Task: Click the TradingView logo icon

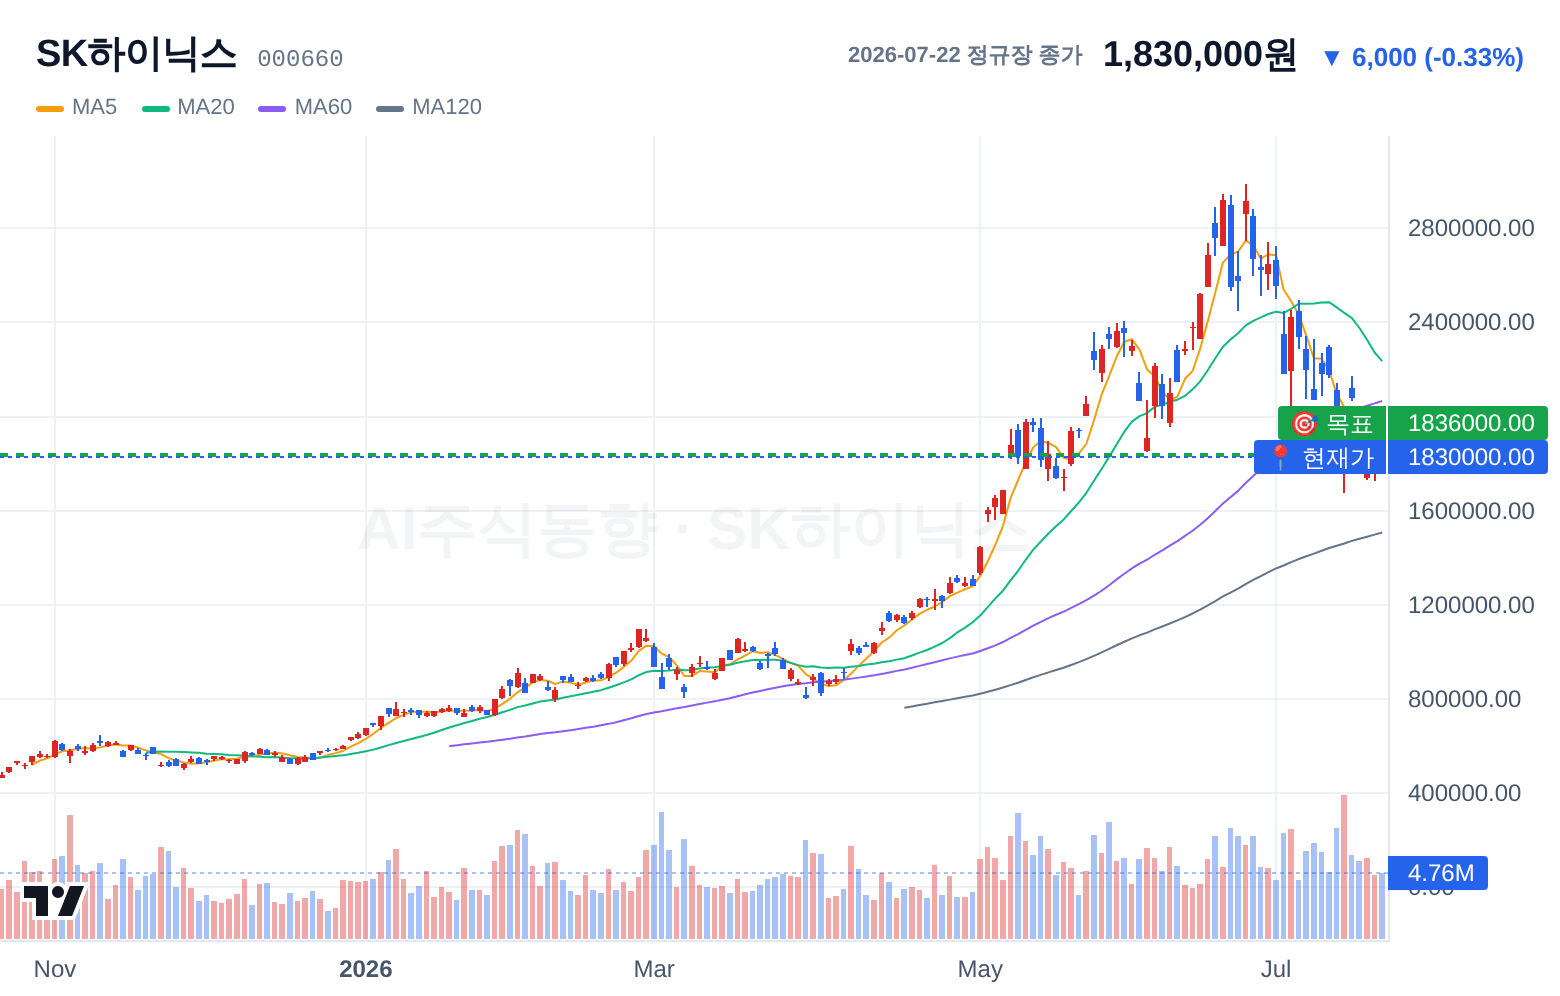Action: (53, 900)
